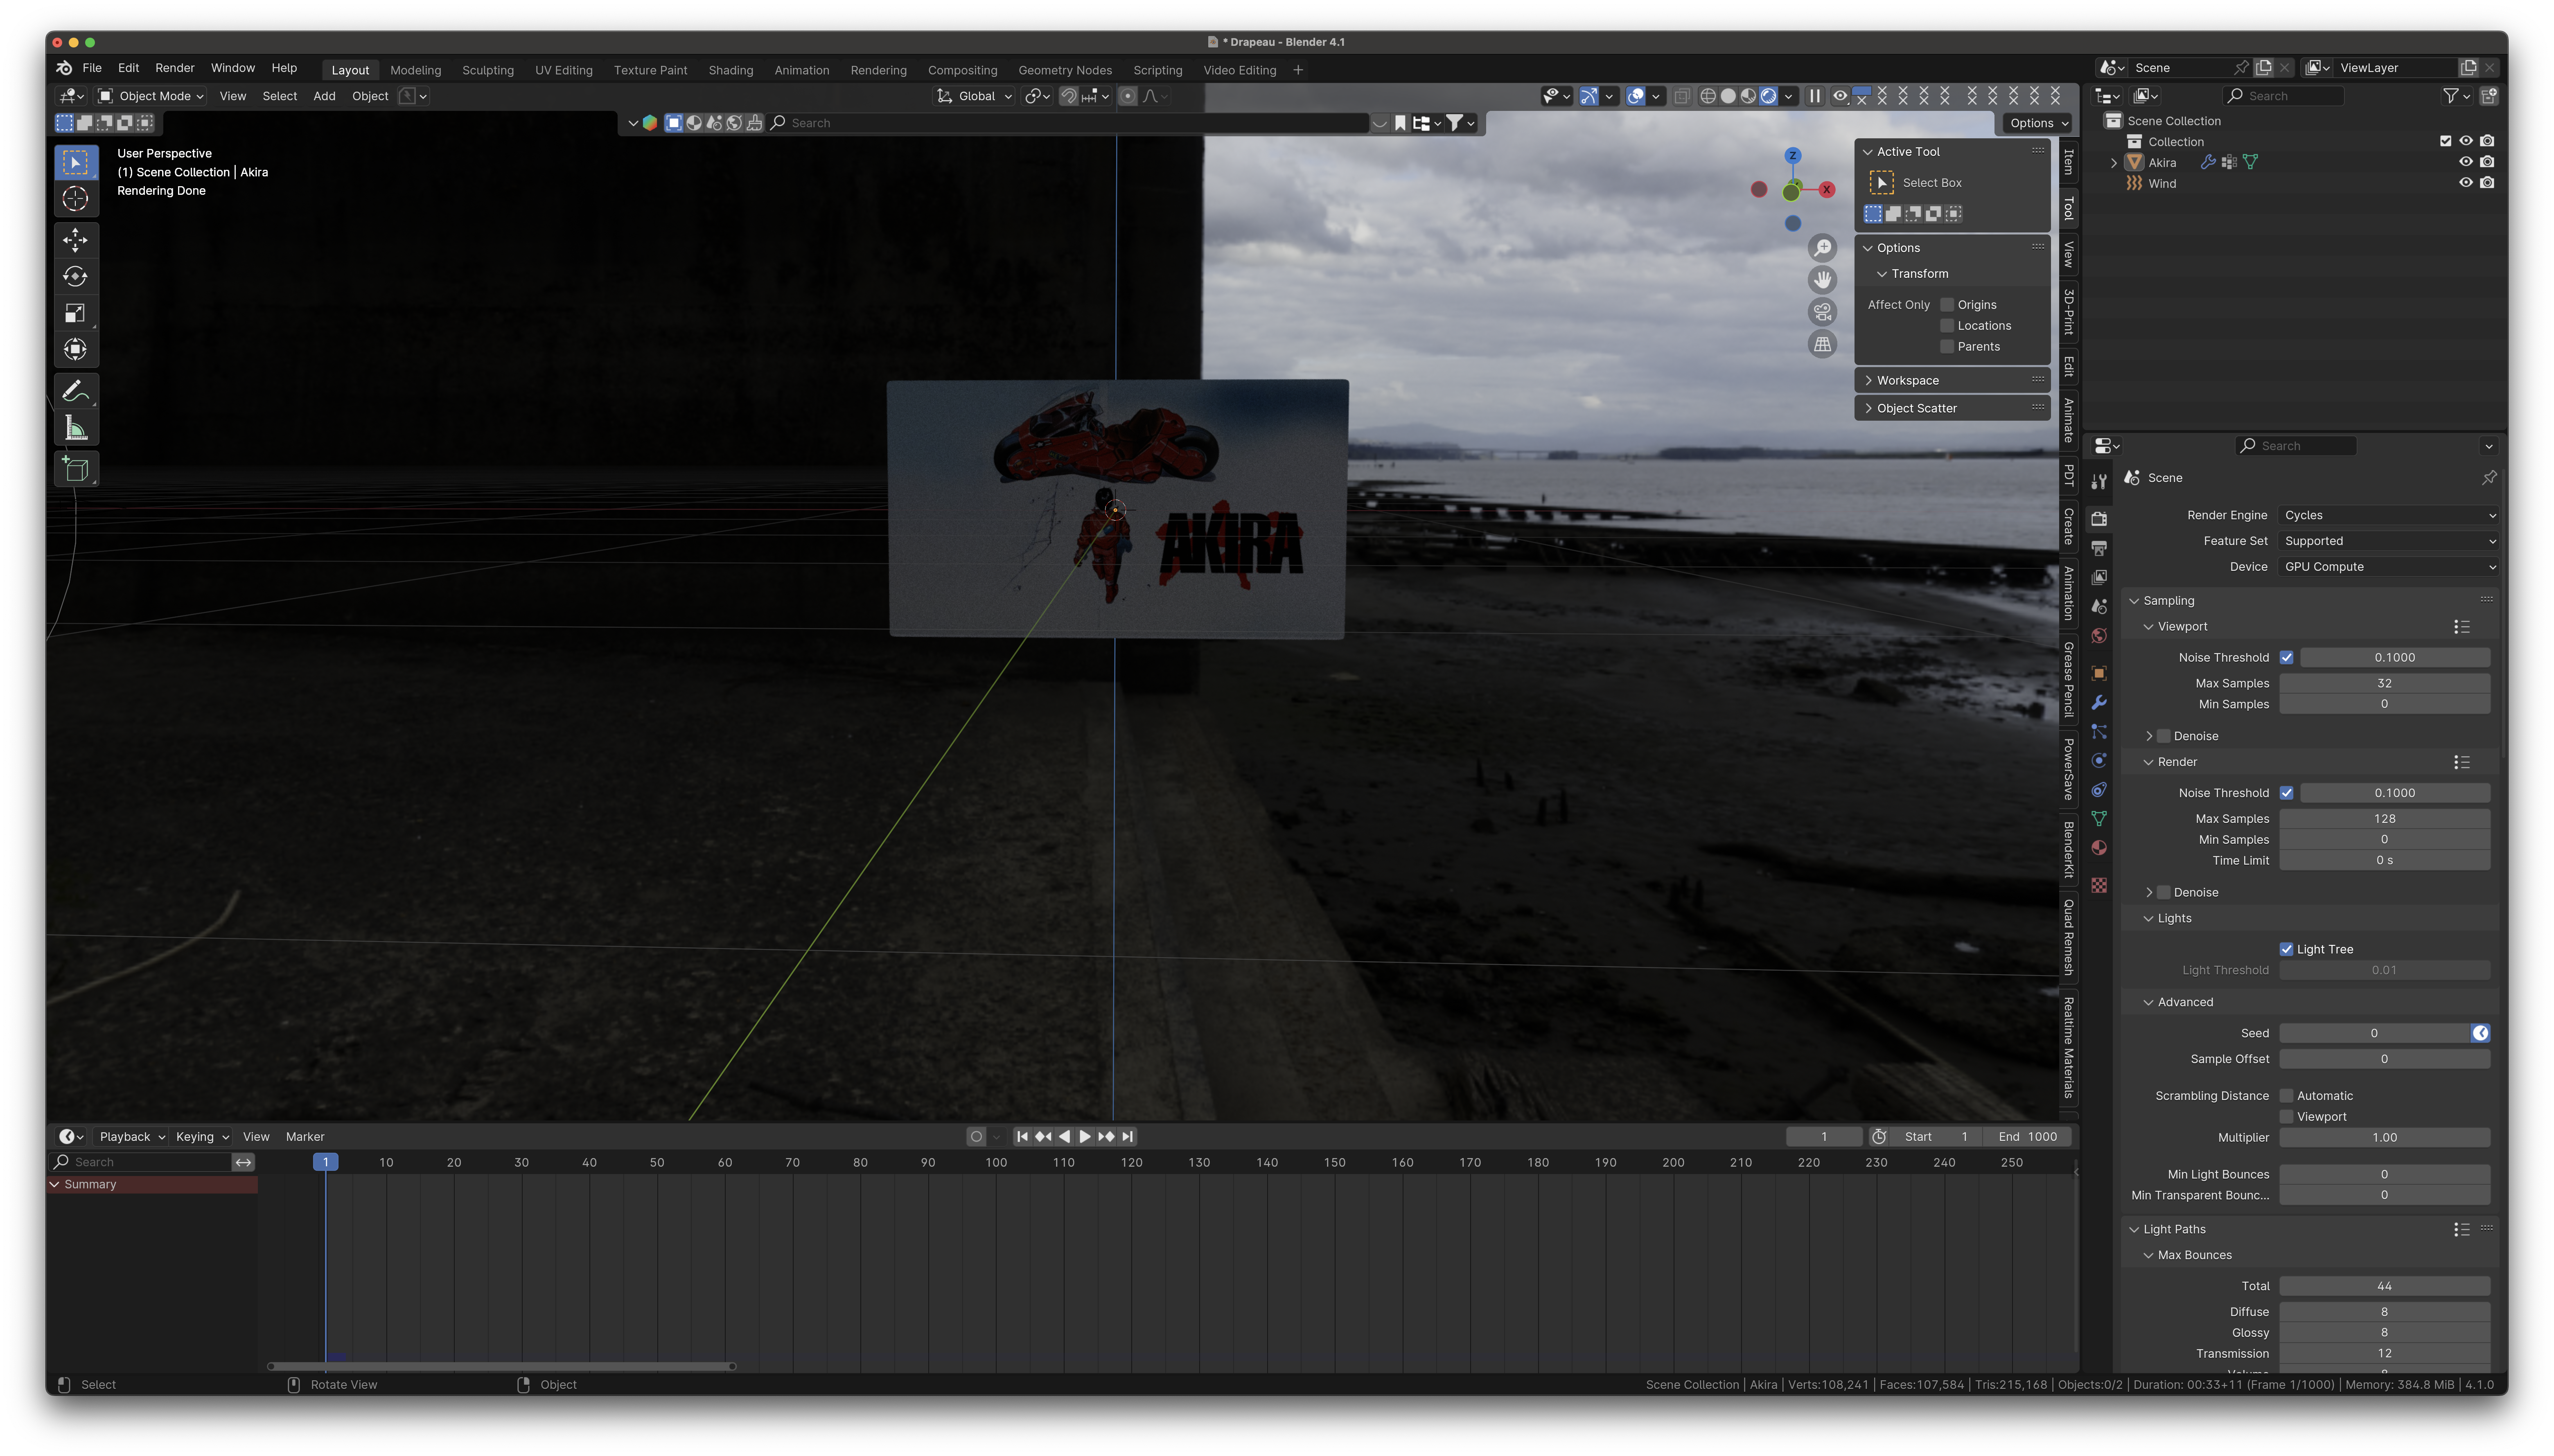Open the Physics properties tab icon
Image resolution: width=2554 pixels, height=1456 pixels.
(x=2099, y=761)
